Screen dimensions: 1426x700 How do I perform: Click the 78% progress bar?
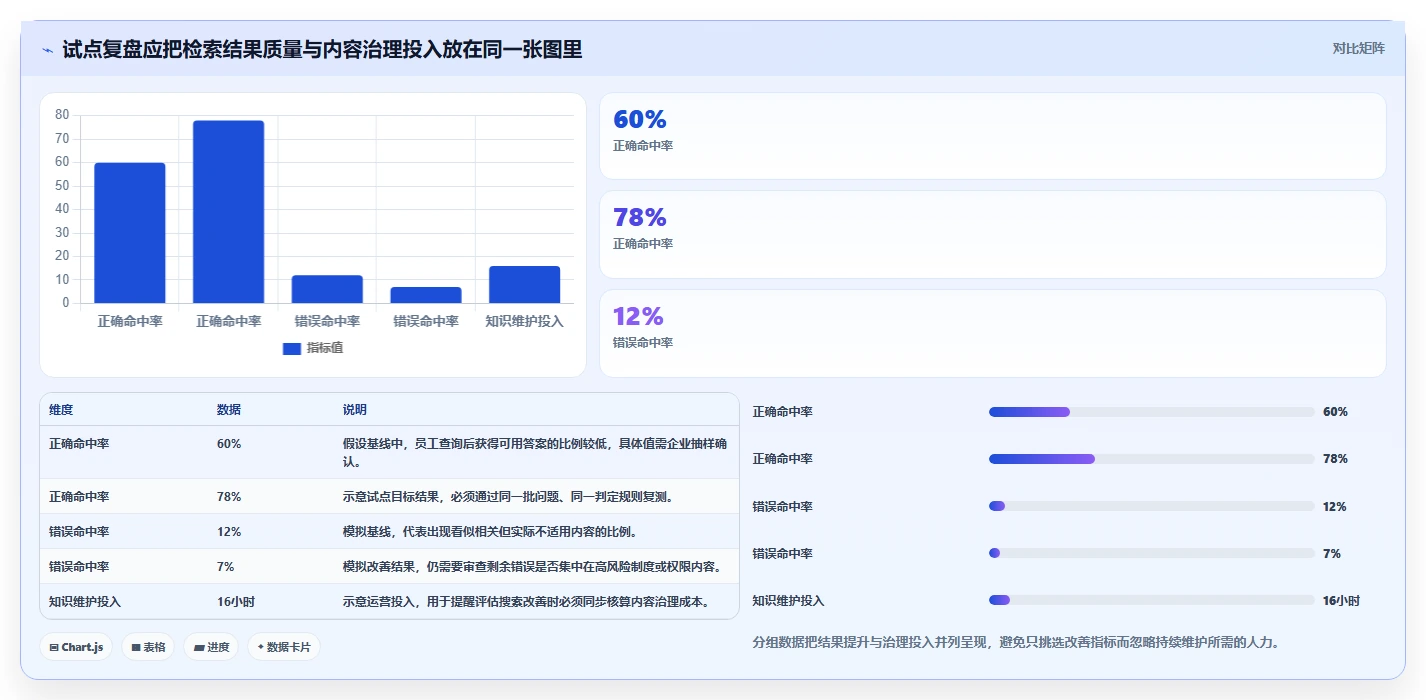point(1151,459)
